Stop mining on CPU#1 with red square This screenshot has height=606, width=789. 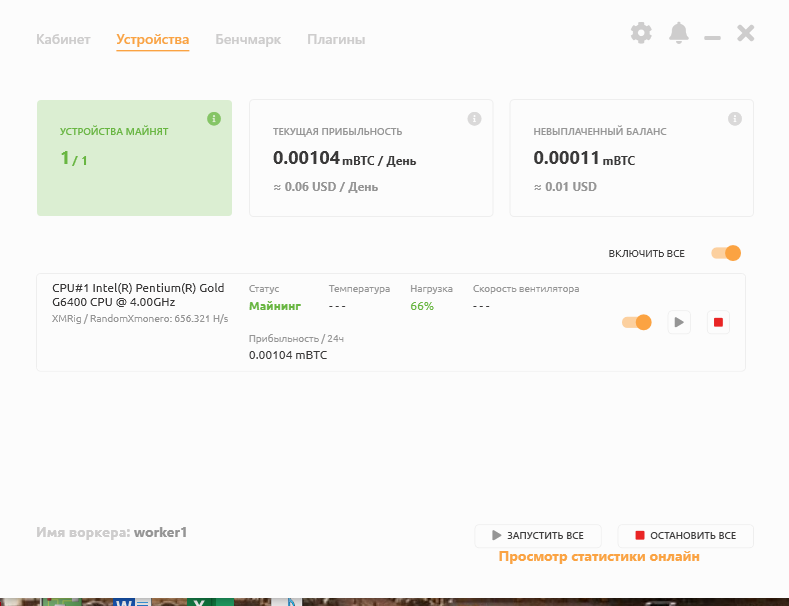(x=718, y=322)
